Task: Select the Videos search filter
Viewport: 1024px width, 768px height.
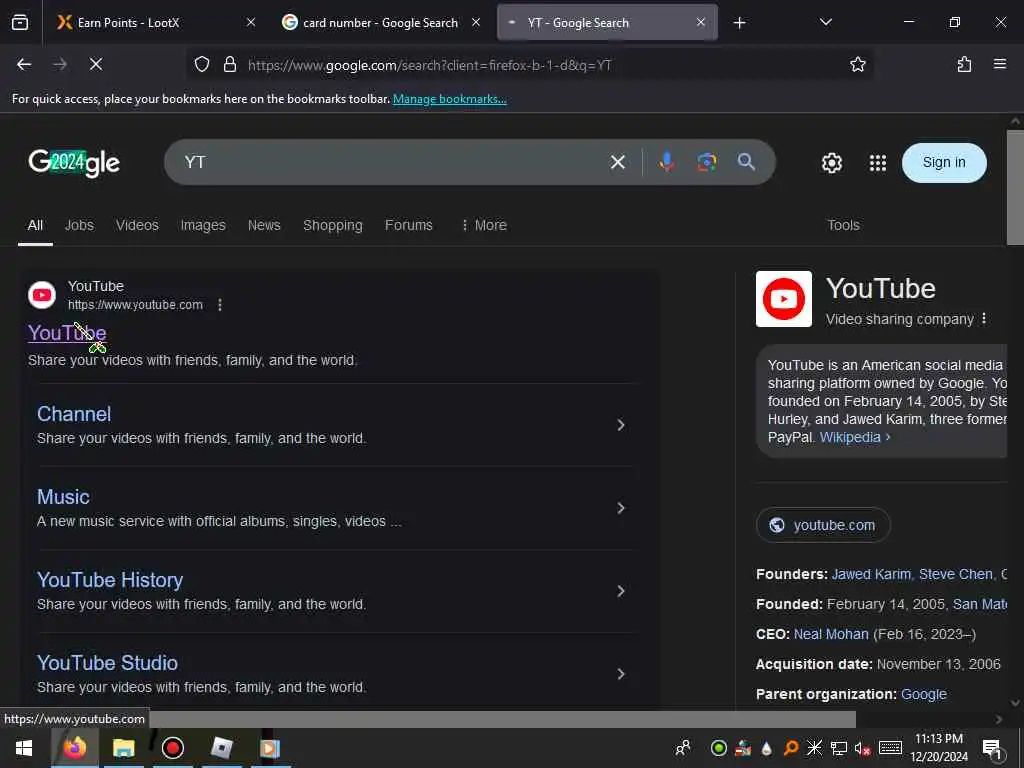Action: [x=137, y=225]
